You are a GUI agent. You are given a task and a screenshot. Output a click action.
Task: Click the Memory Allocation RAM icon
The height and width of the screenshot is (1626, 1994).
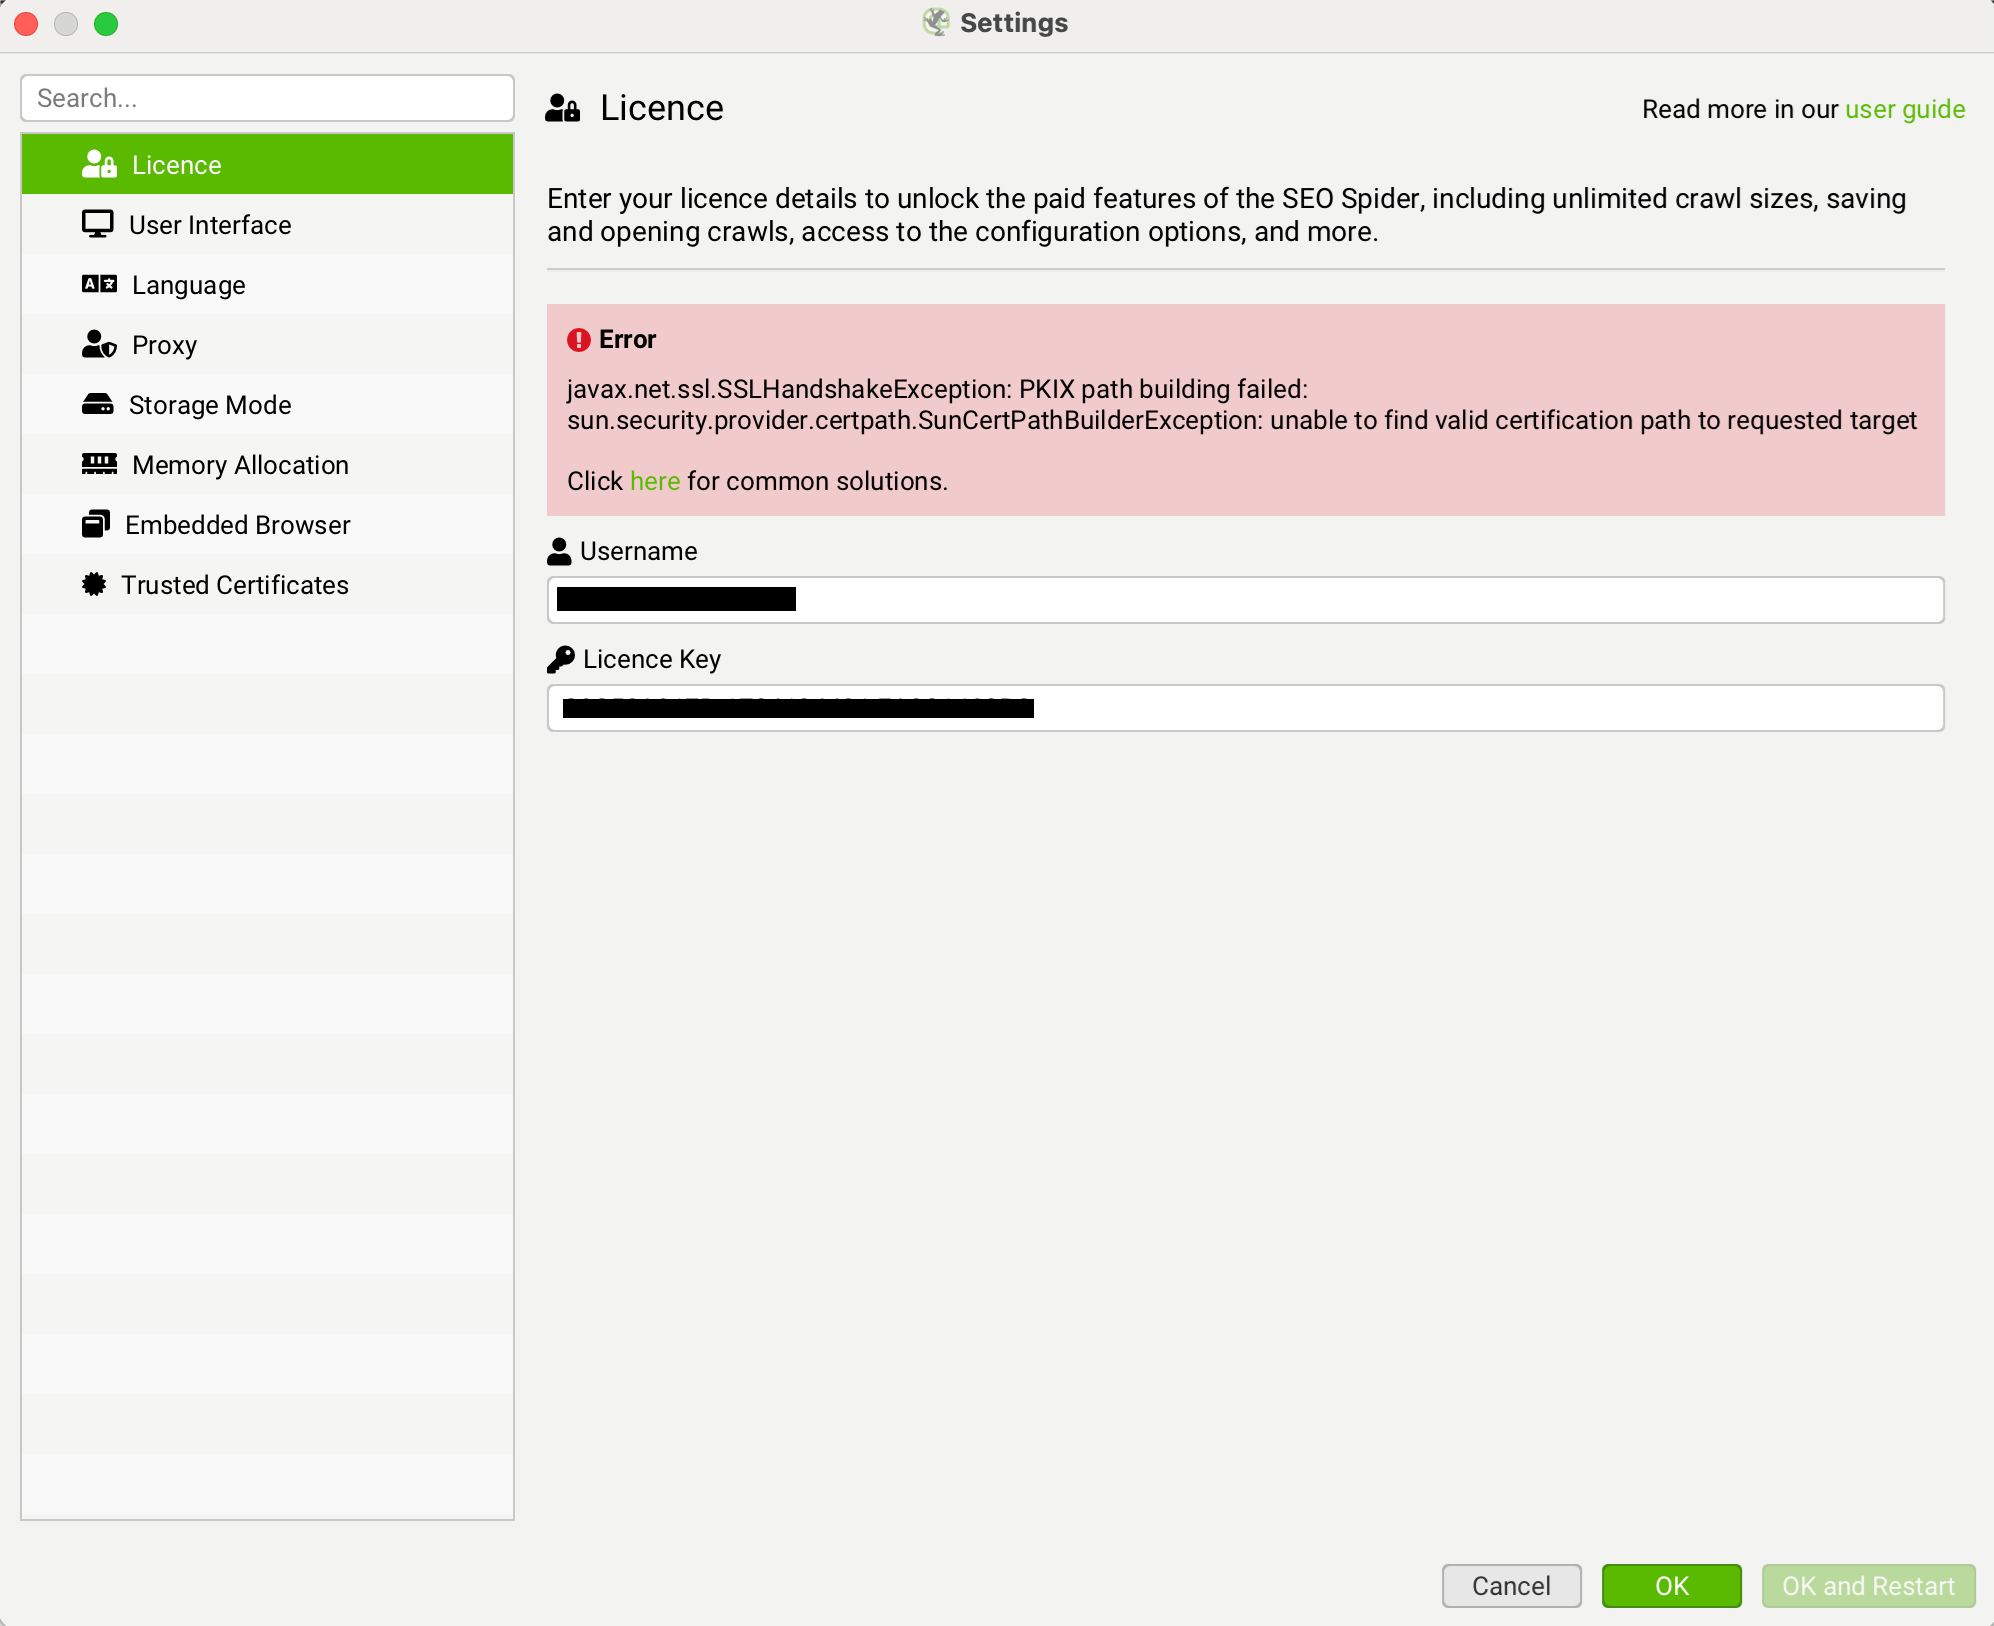[97, 464]
